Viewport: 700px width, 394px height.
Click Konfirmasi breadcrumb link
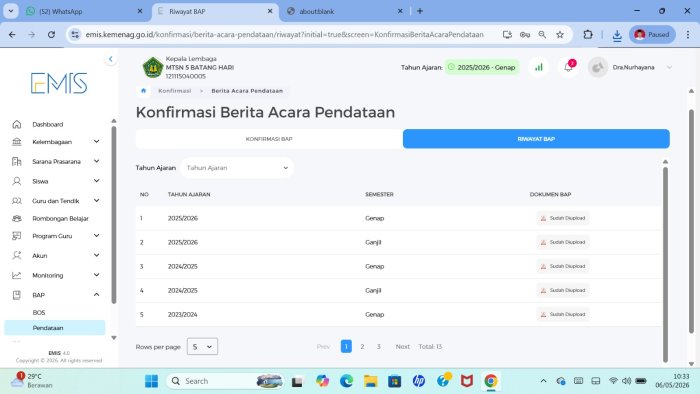(x=175, y=91)
